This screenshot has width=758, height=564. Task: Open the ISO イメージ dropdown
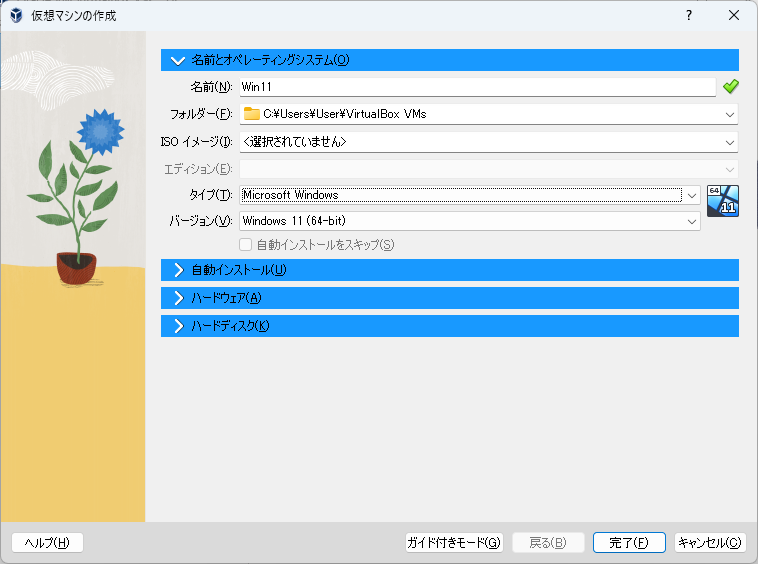pos(729,143)
